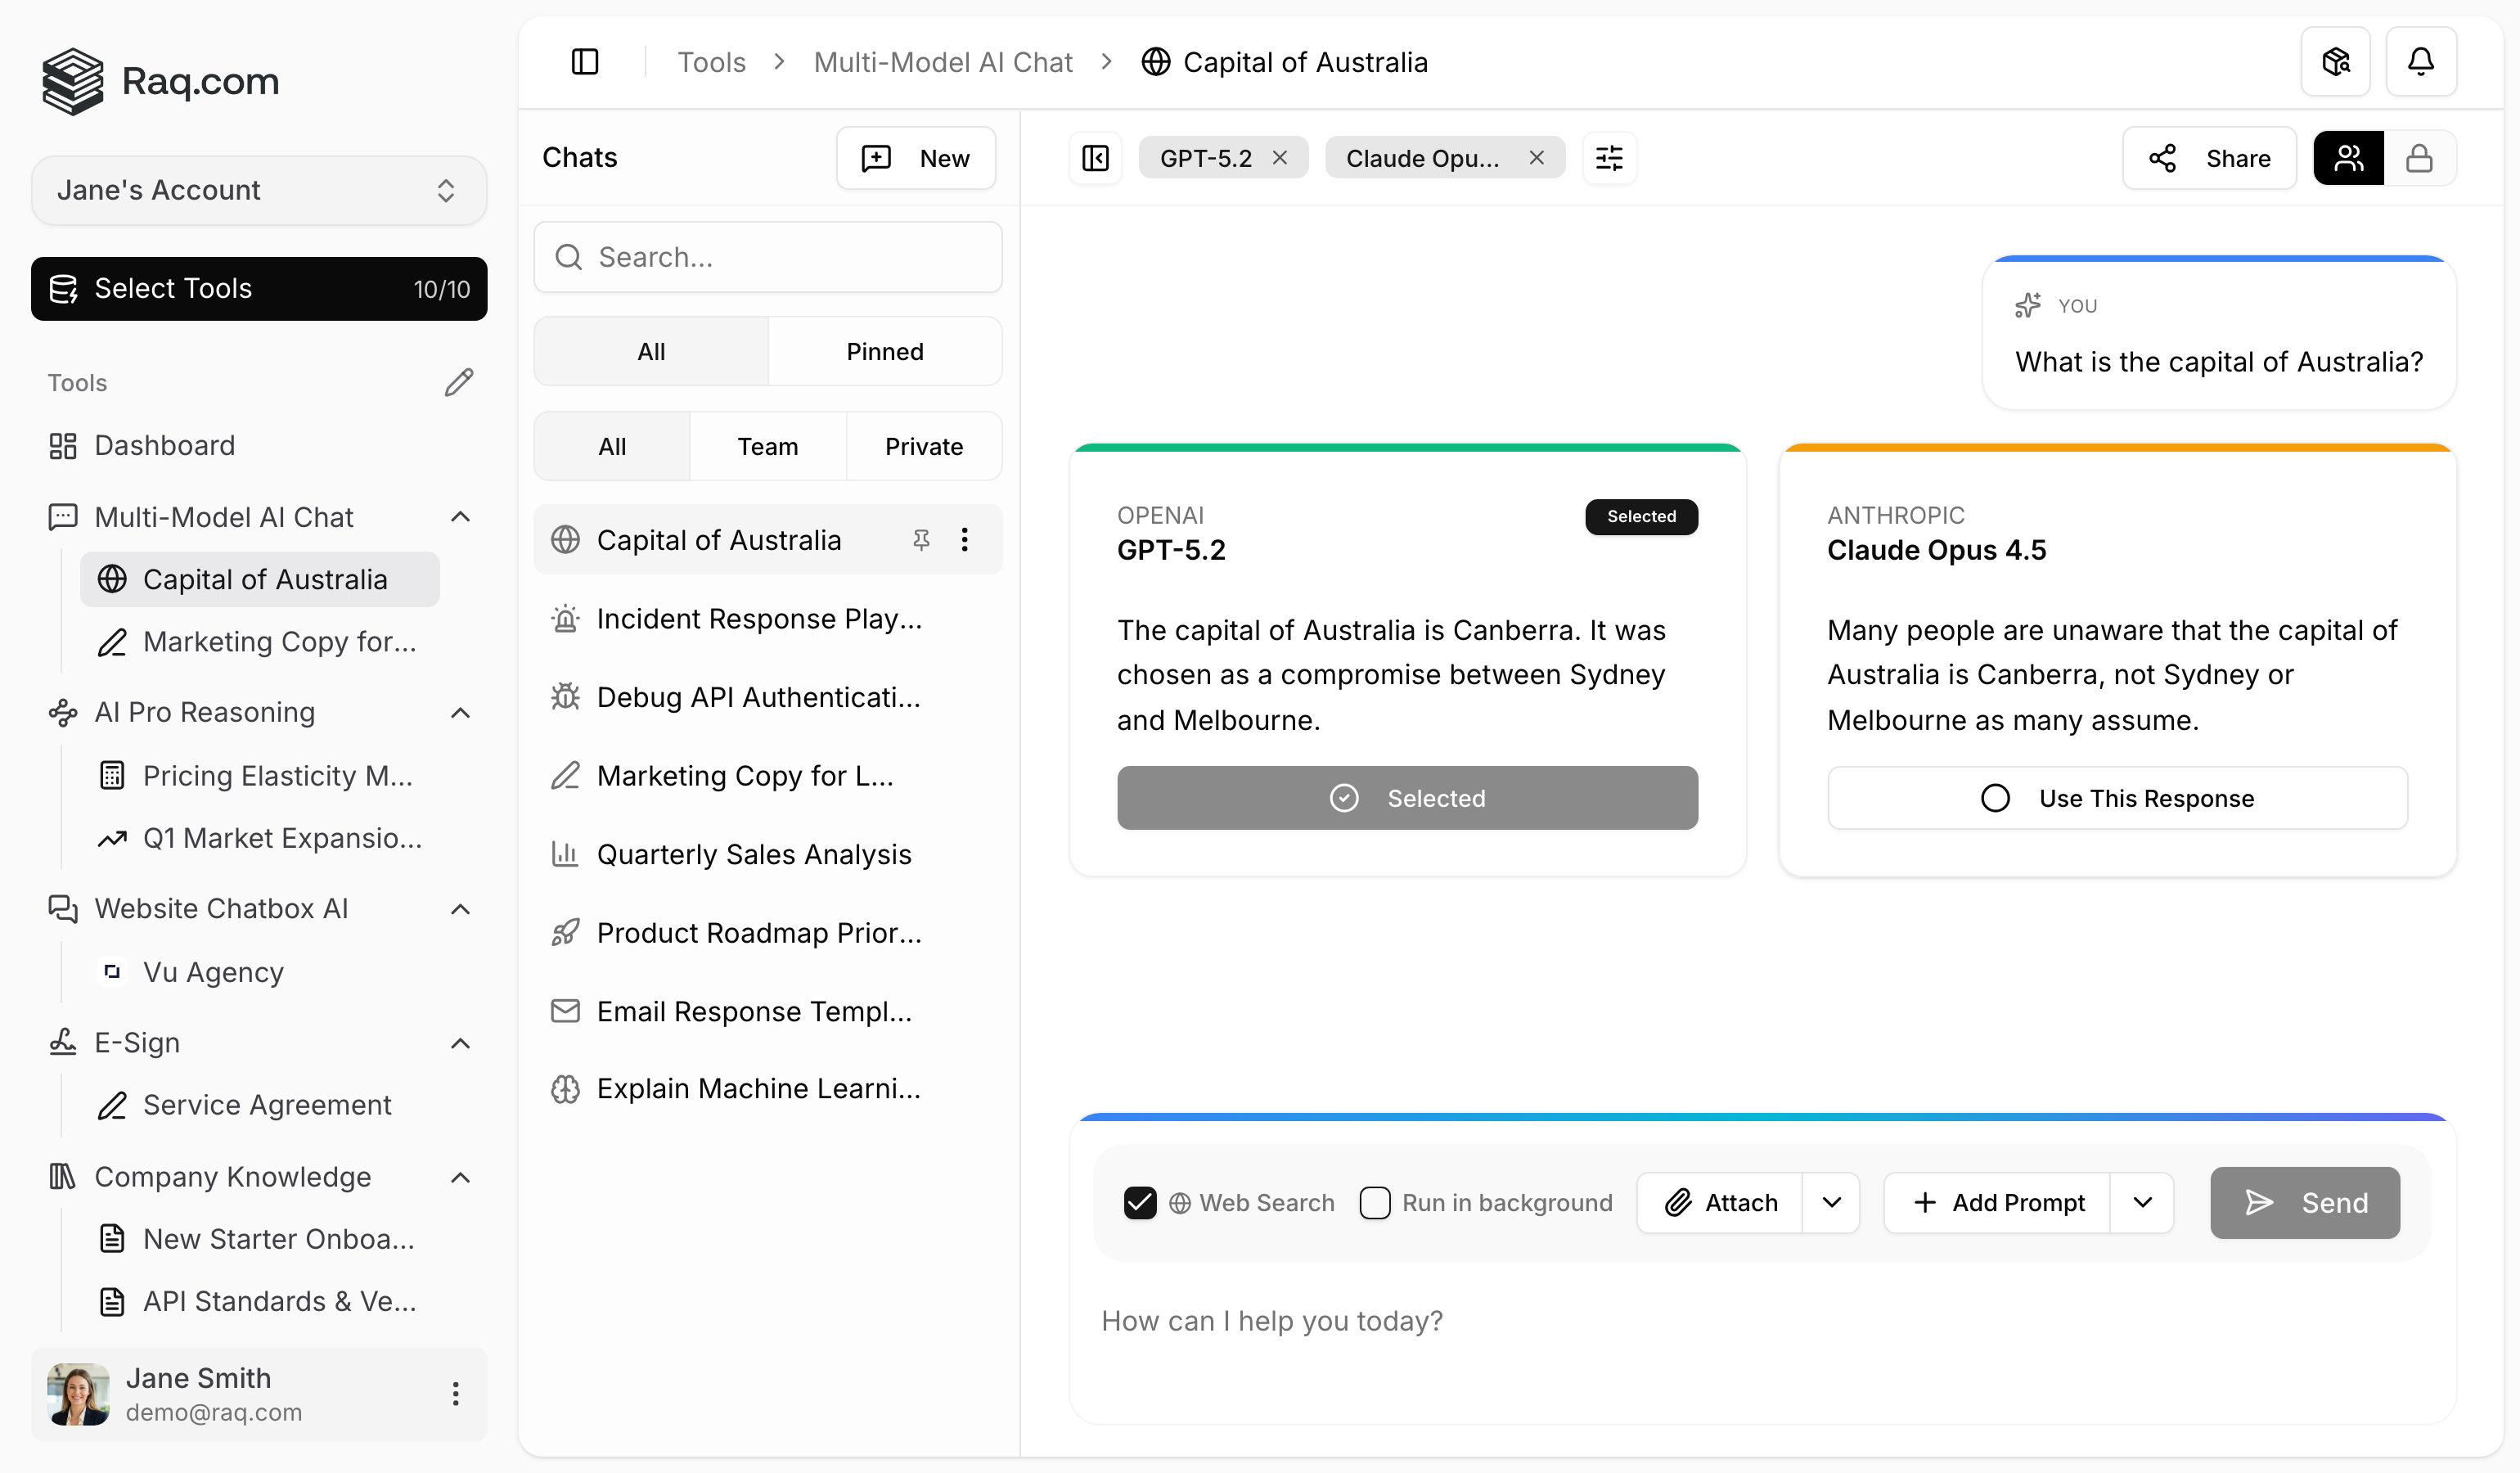
Task: Pin the Capital of Australia chat
Action: coord(921,540)
